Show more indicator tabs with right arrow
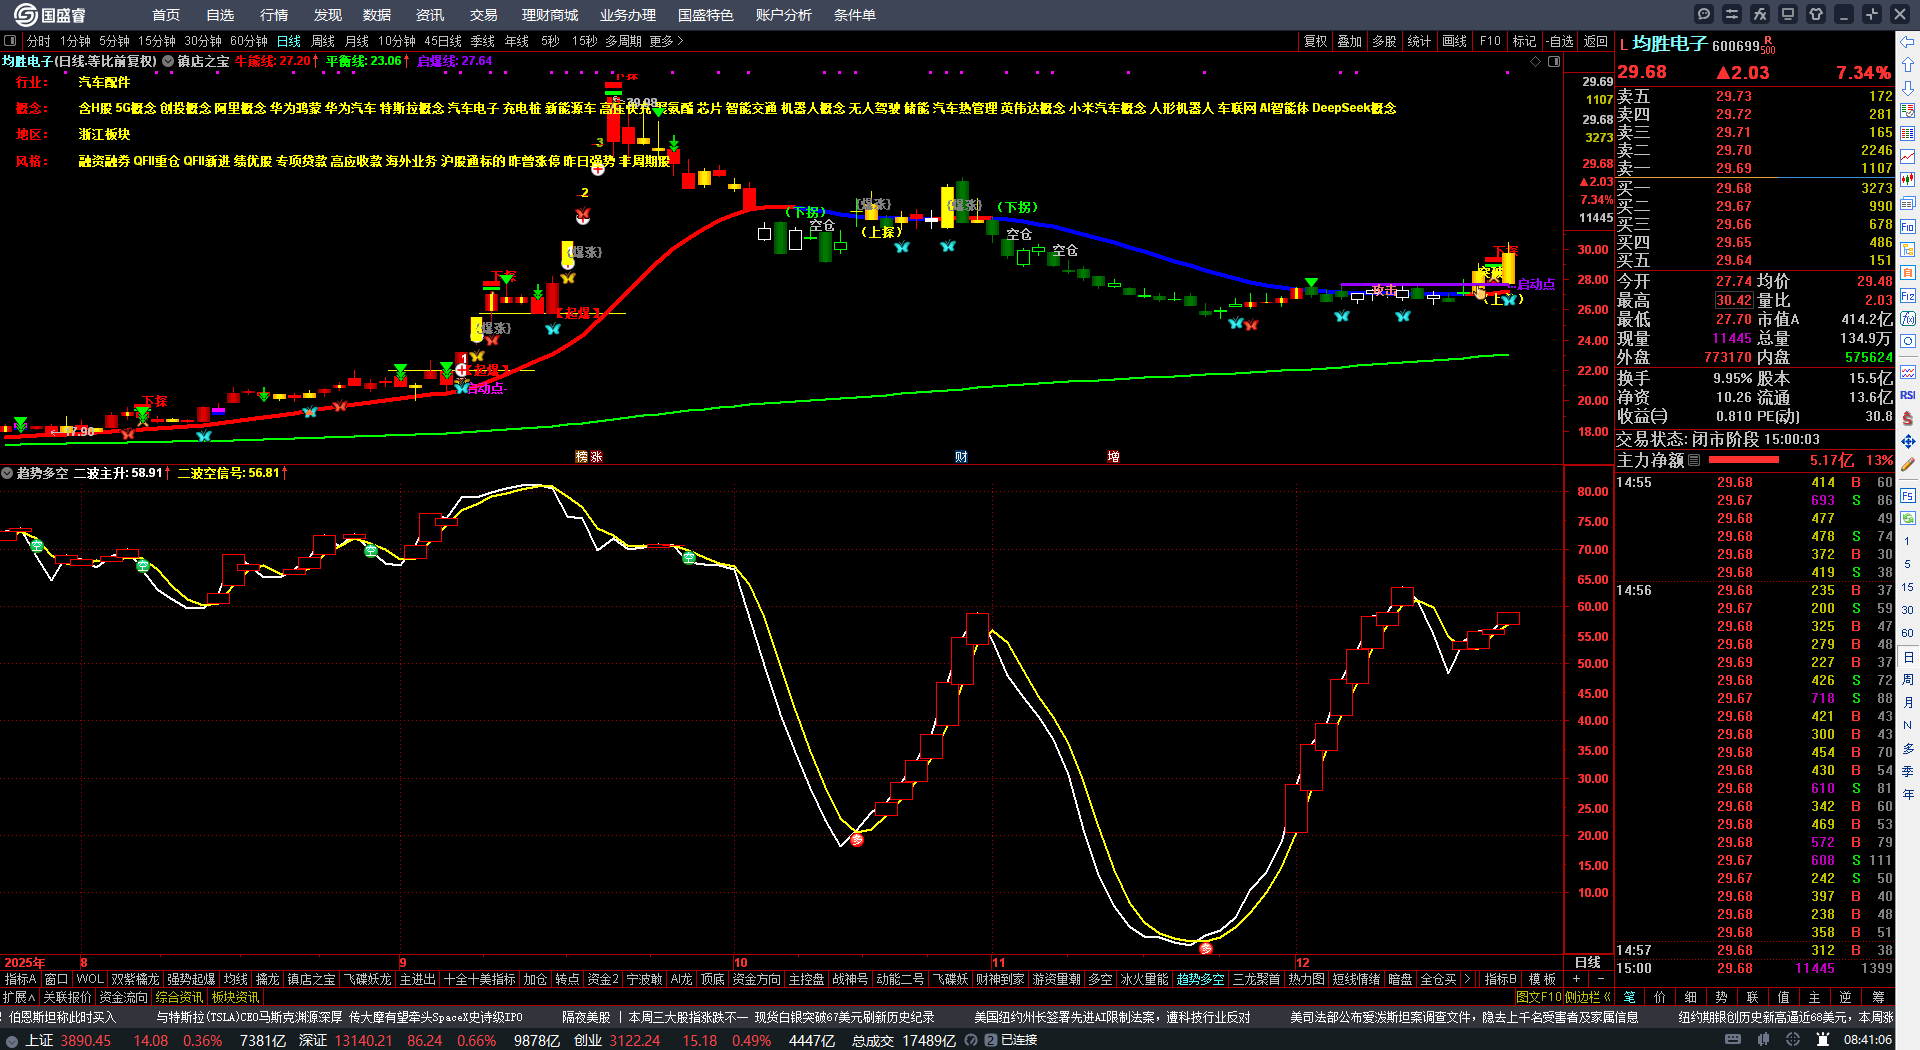The image size is (1920, 1050). pyautogui.click(x=1467, y=979)
